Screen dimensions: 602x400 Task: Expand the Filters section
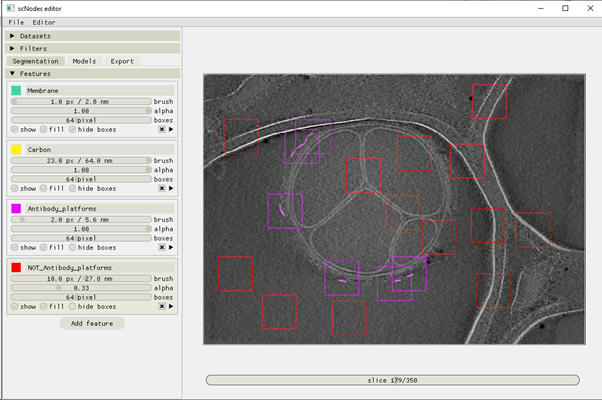tap(93, 48)
